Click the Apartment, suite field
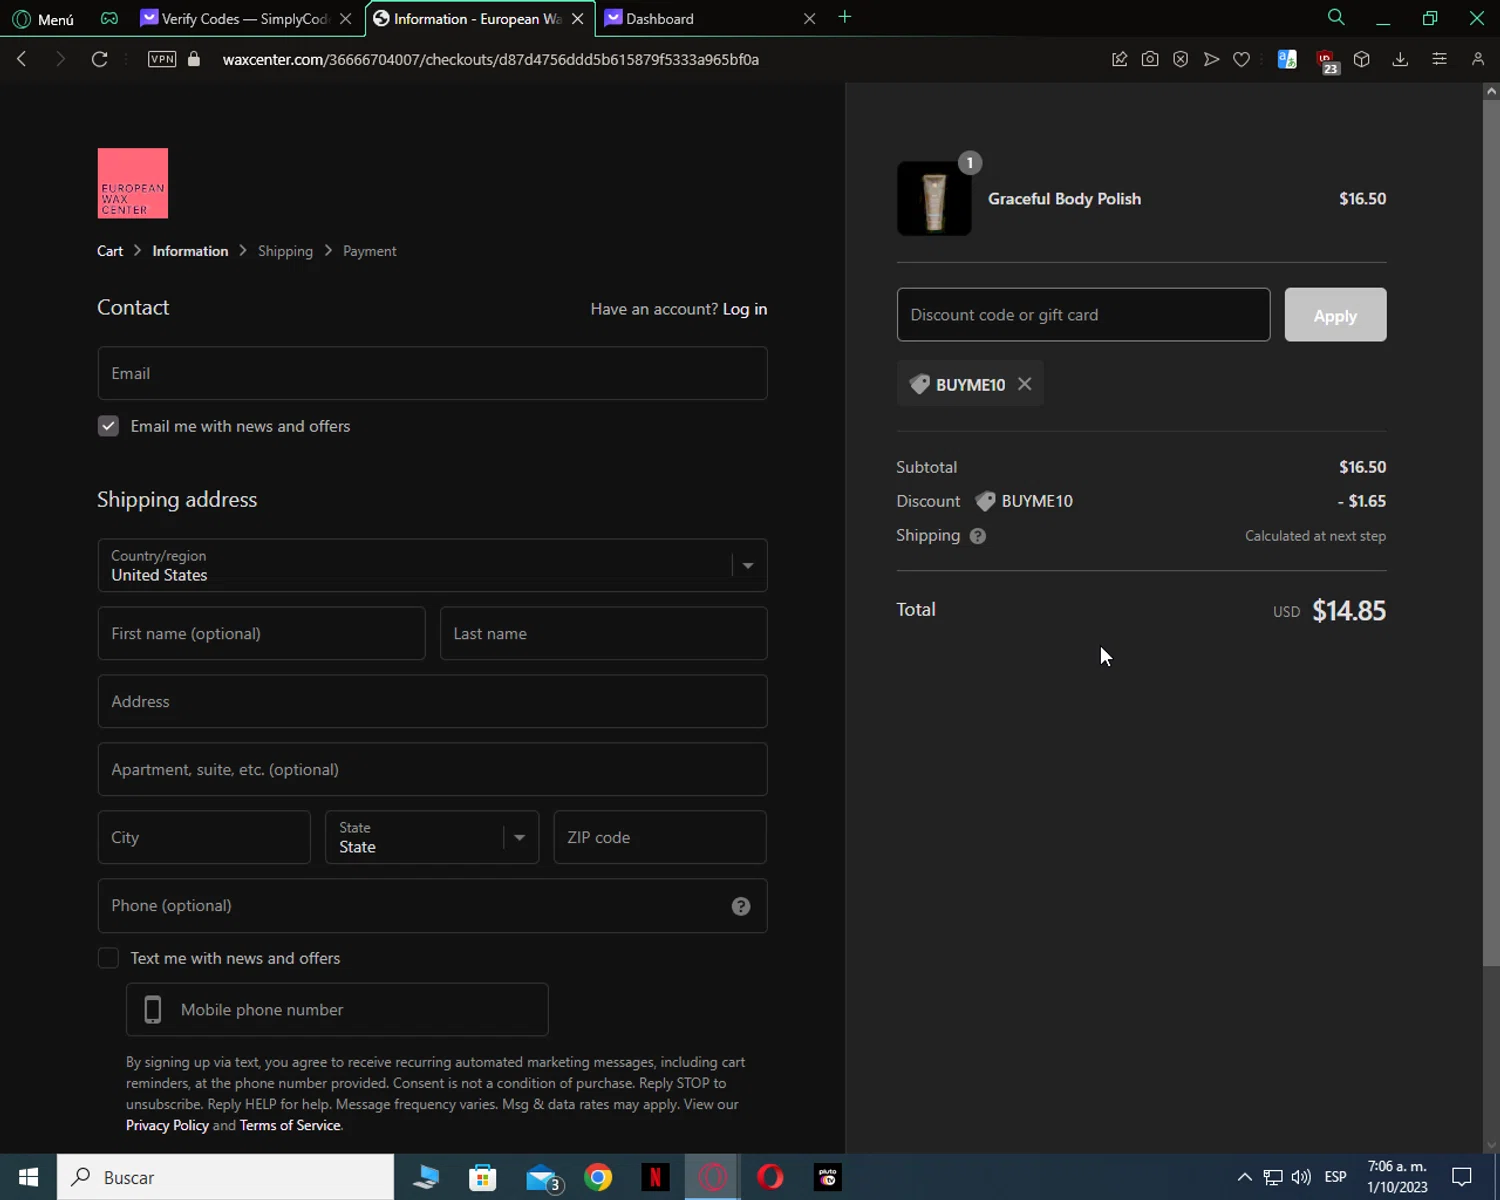This screenshot has height=1200, width=1500. tap(432, 769)
